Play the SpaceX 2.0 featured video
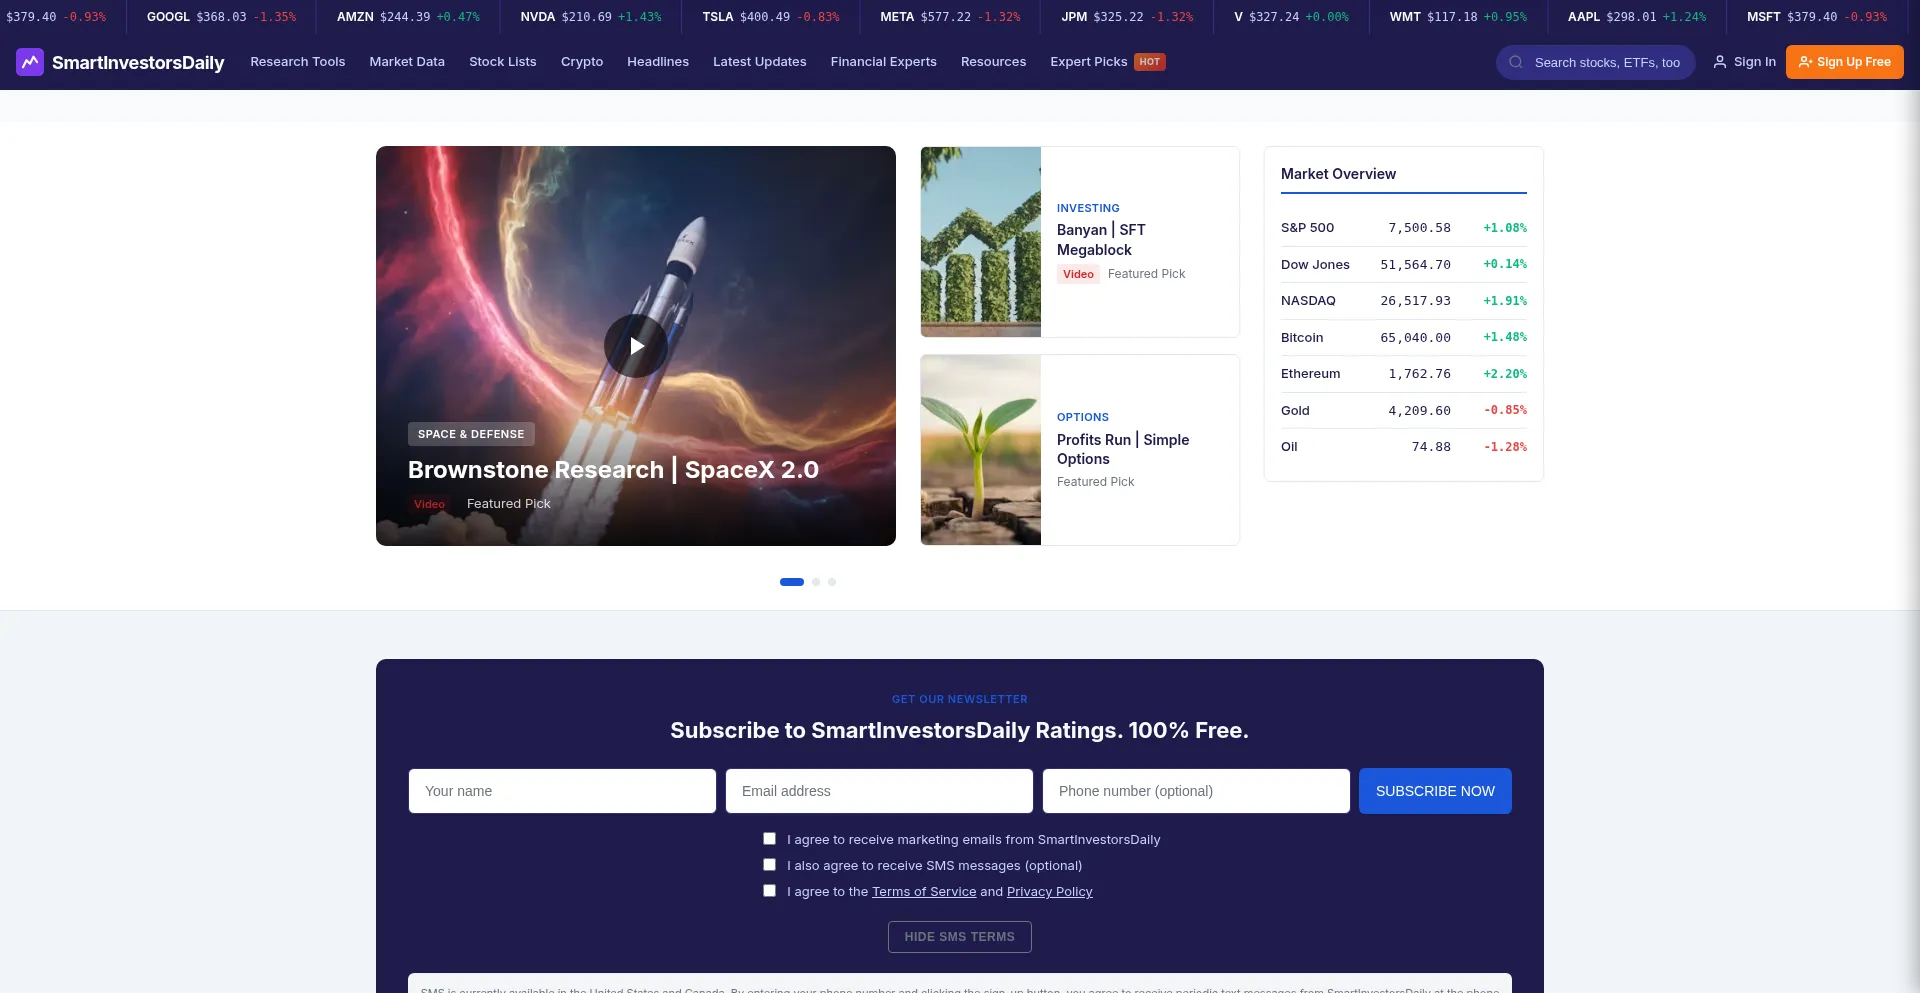The height and width of the screenshot is (993, 1920). point(636,346)
